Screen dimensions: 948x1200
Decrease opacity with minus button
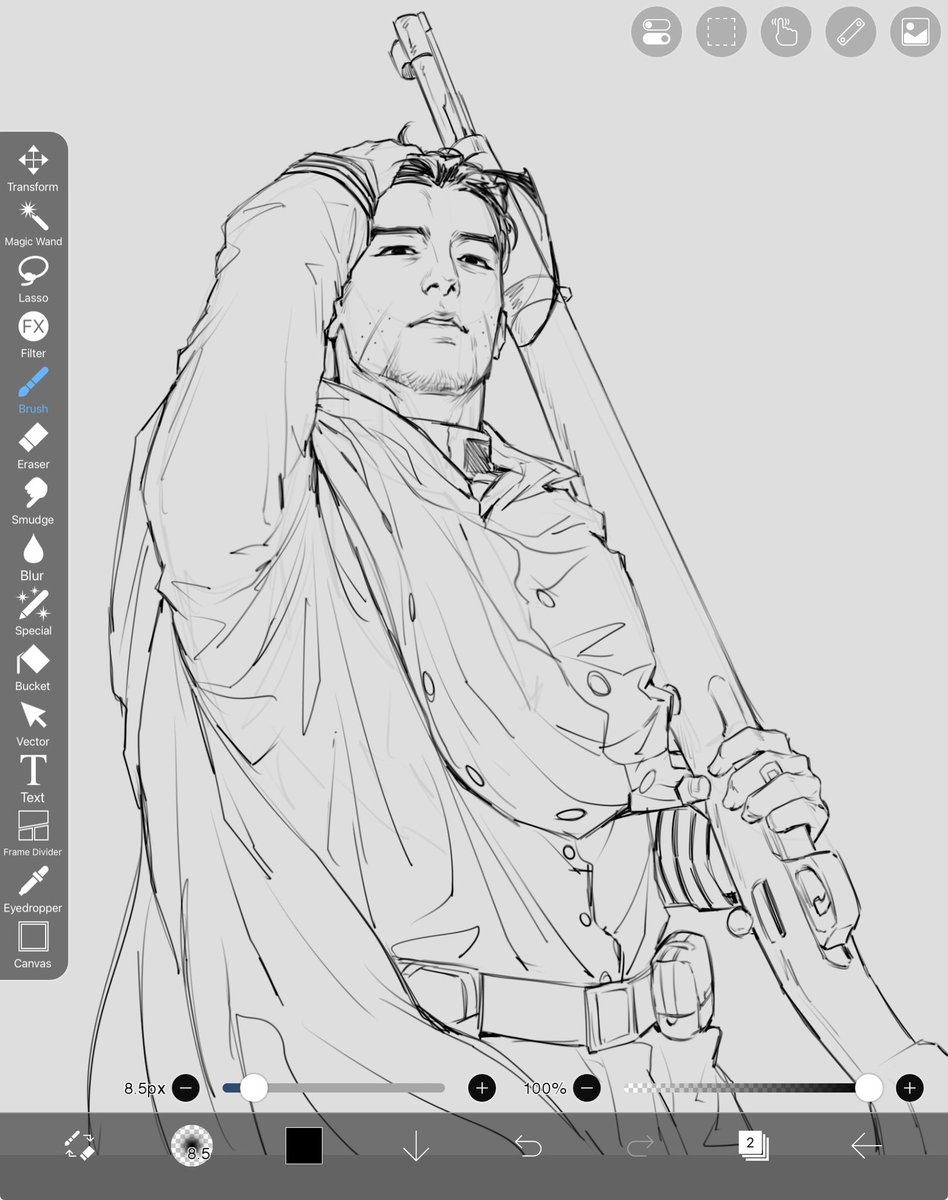pos(587,1088)
